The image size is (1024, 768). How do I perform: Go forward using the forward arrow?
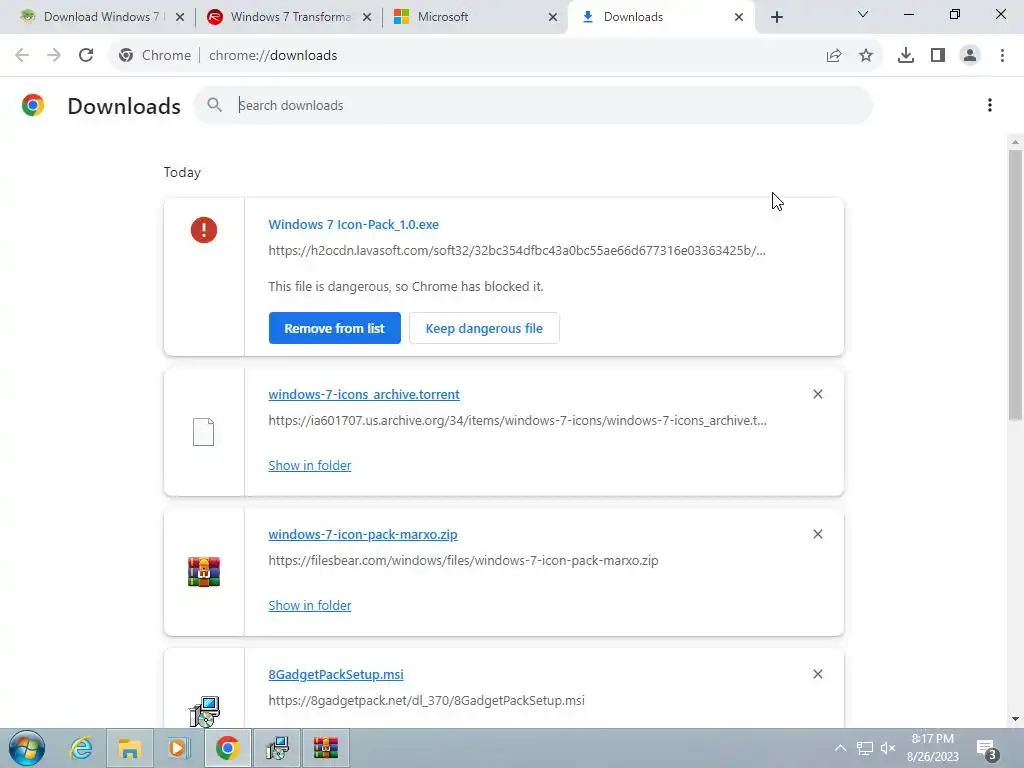coord(54,56)
